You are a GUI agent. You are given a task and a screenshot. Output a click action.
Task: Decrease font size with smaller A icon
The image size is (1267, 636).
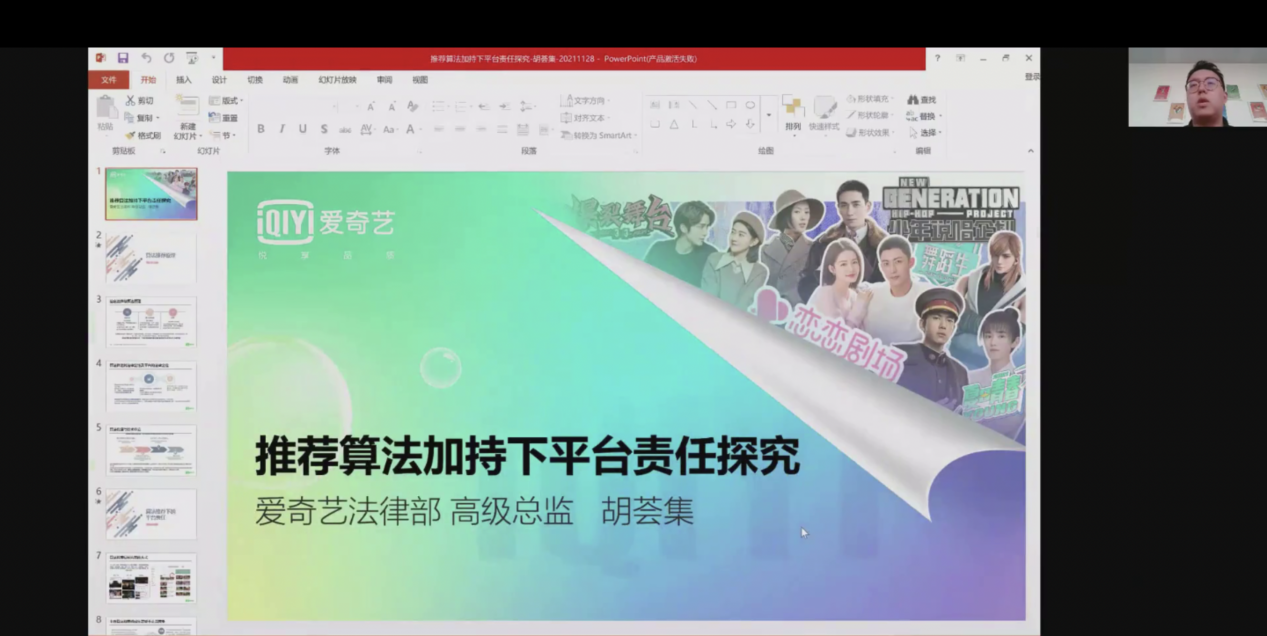click(x=391, y=106)
